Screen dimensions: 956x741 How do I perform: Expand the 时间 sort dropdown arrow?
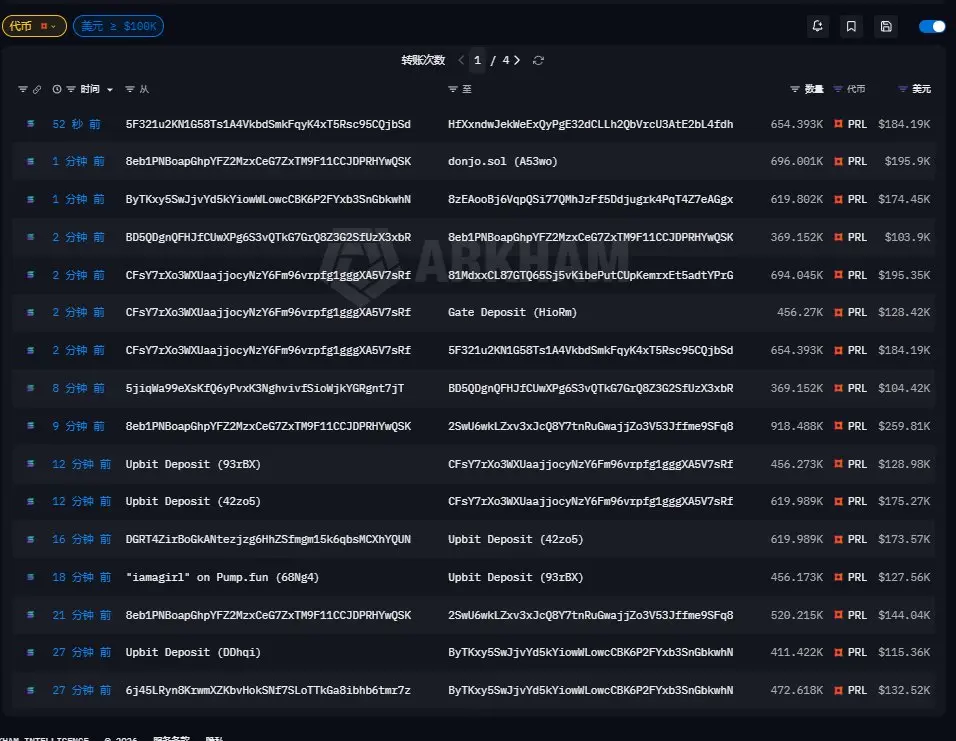[110, 90]
